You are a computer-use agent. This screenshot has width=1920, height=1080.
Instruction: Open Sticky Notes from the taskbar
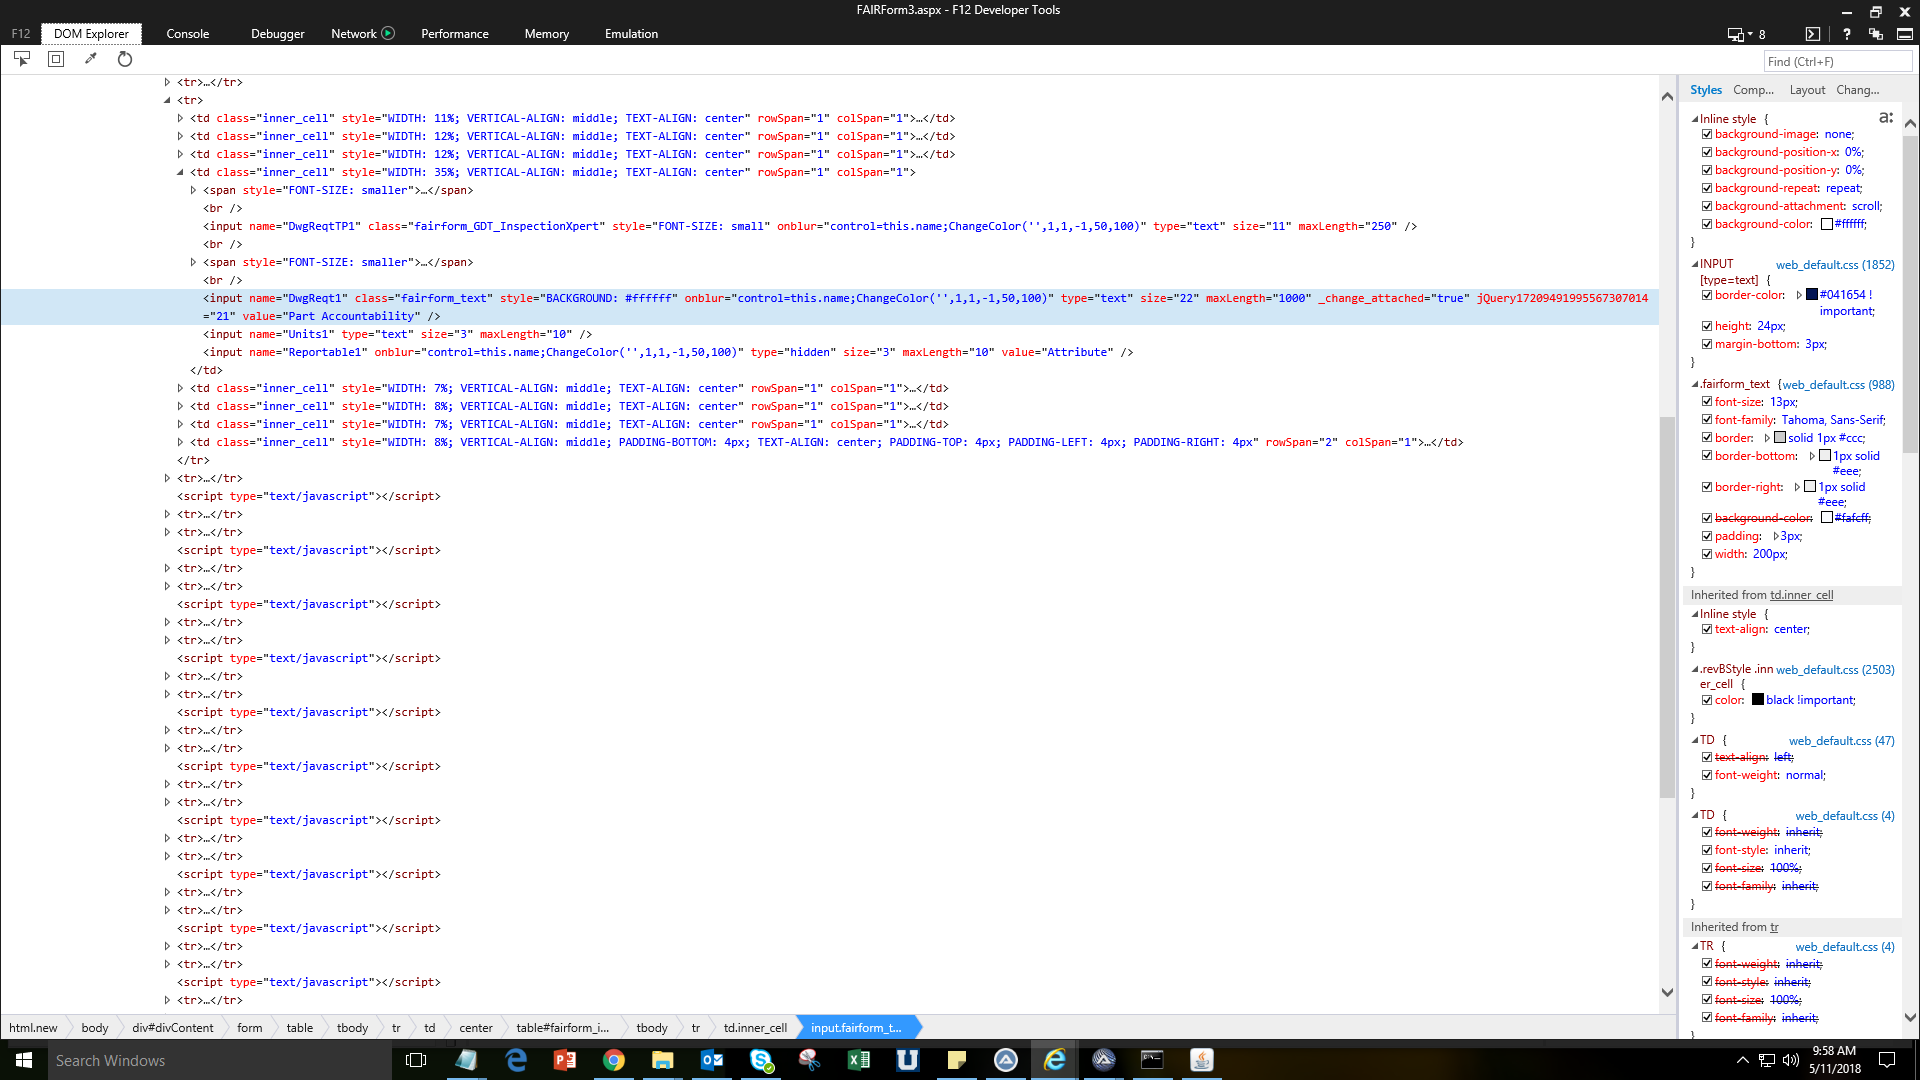(x=957, y=1060)
